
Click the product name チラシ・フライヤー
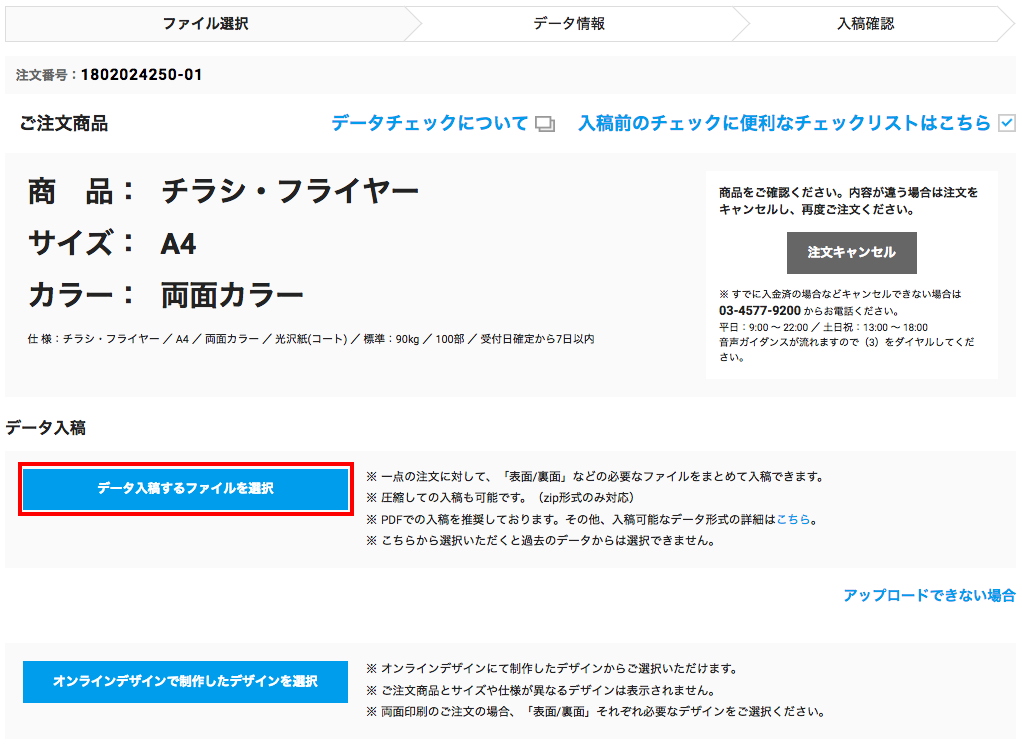coord(289,191)
